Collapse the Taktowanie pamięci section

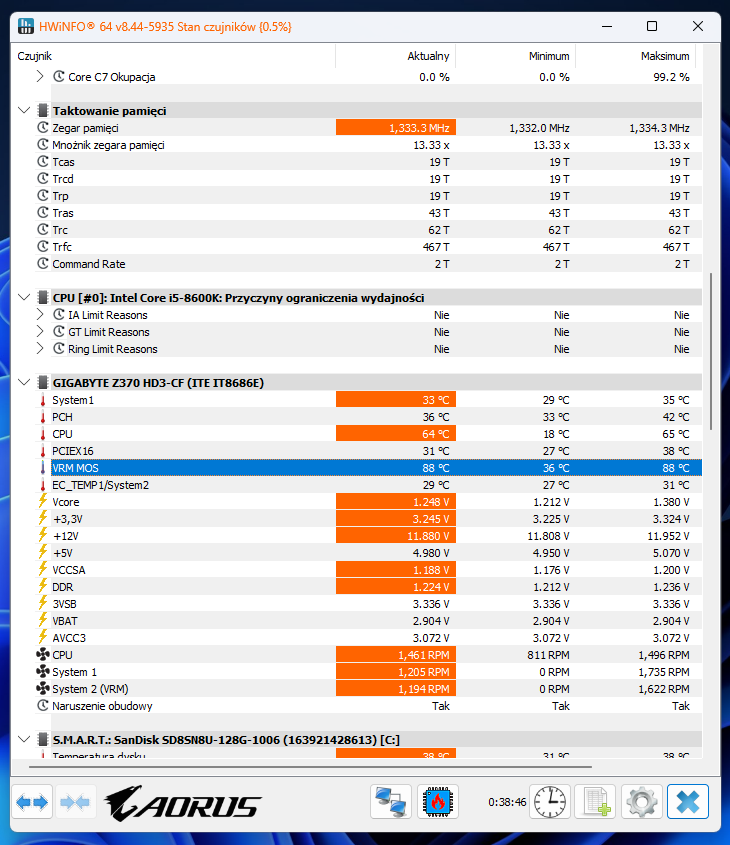click(24, 110)
